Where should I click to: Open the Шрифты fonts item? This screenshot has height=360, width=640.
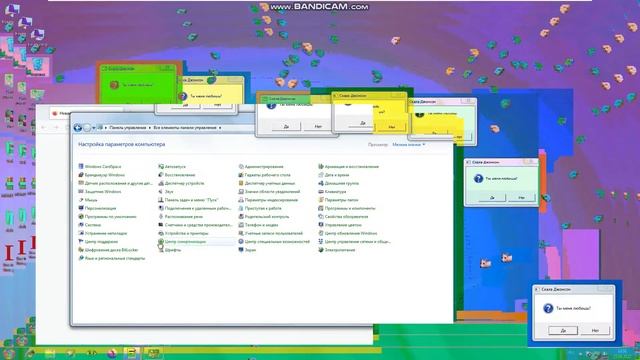coord(169,250)
